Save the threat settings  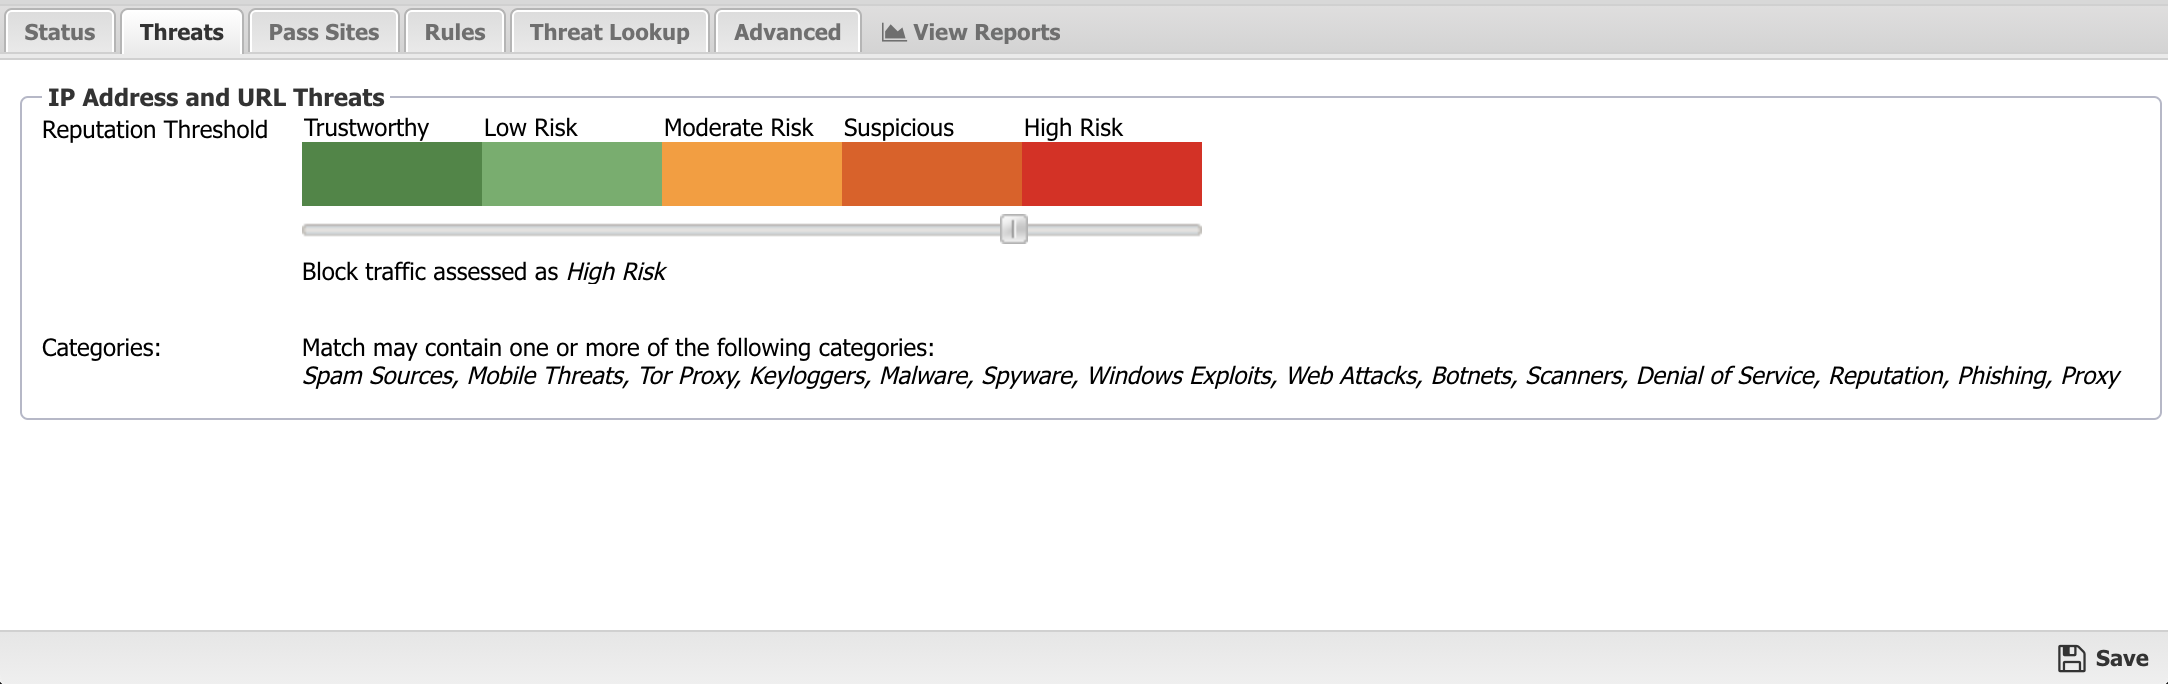pyautogui.click(x=2103, y=658)
